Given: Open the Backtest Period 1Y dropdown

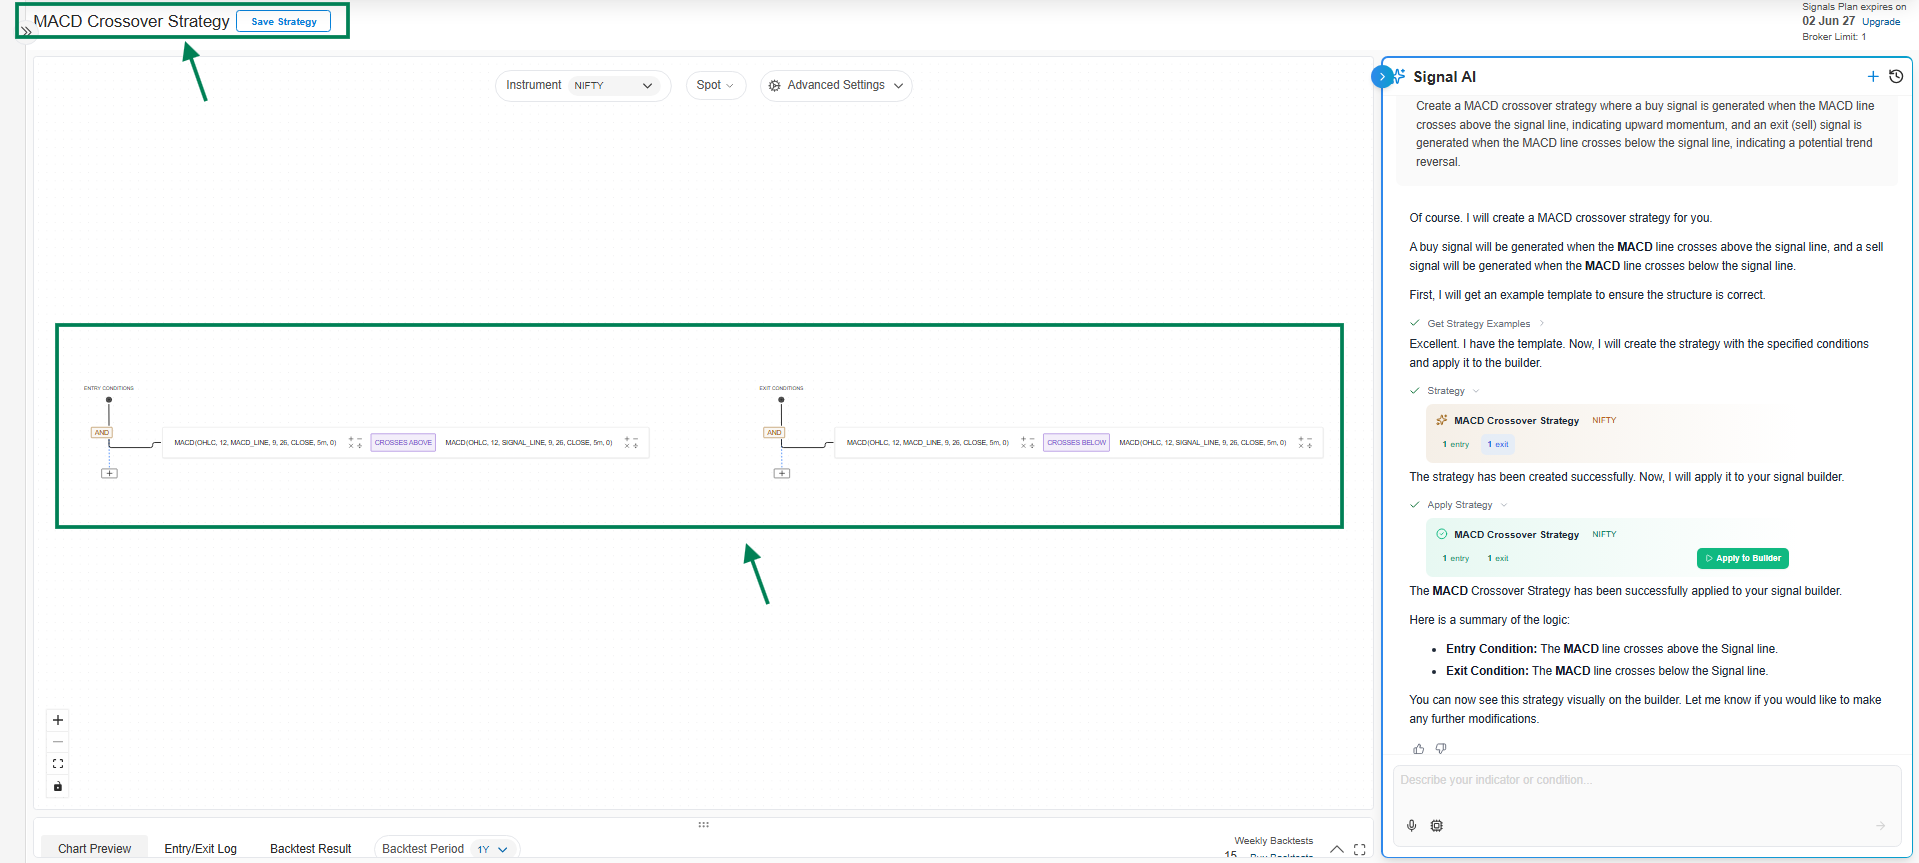Looking at the screenshot, I should pyautogui.click(x=492, y=849).
